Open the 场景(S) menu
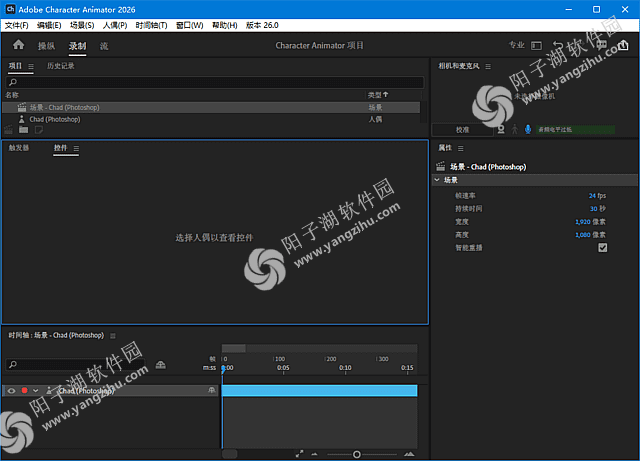The width and height of the screenshot is (640, 461). click(x=82, y=25)
